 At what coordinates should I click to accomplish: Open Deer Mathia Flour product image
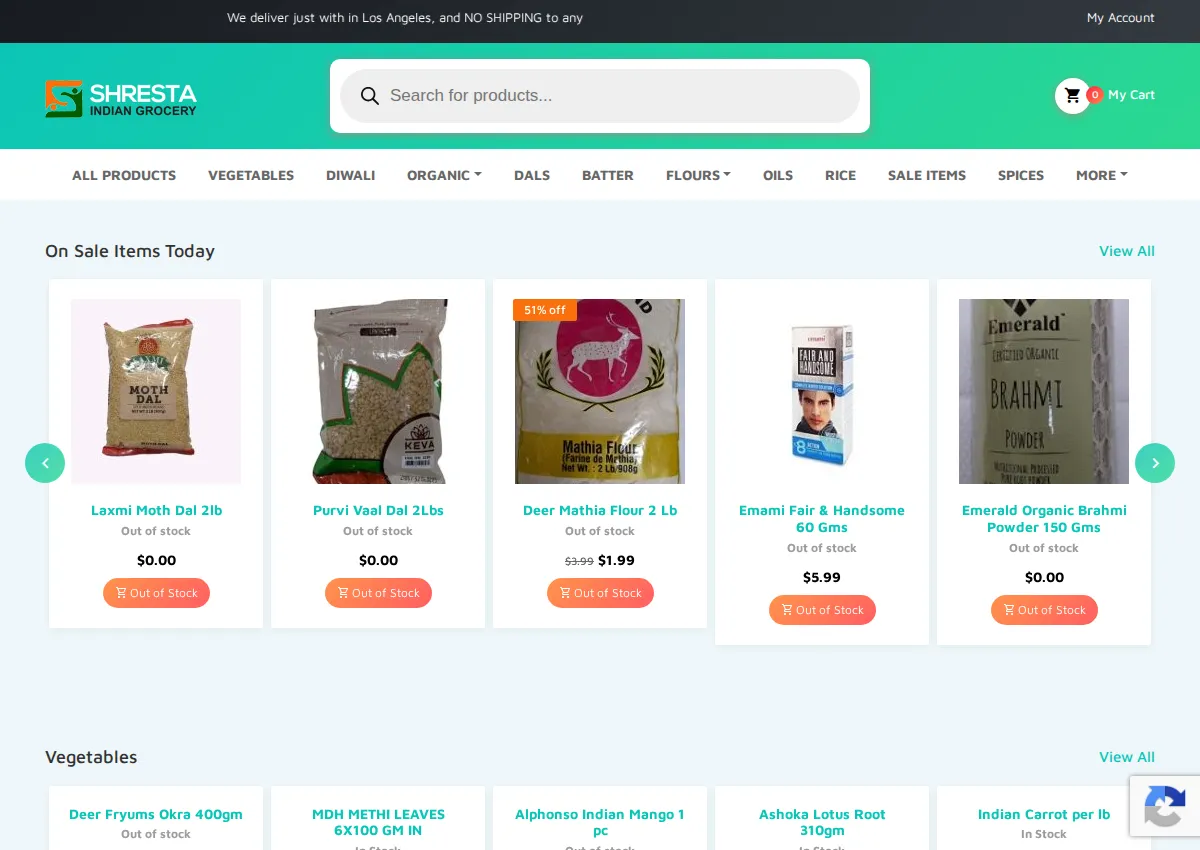coord(600,391)
